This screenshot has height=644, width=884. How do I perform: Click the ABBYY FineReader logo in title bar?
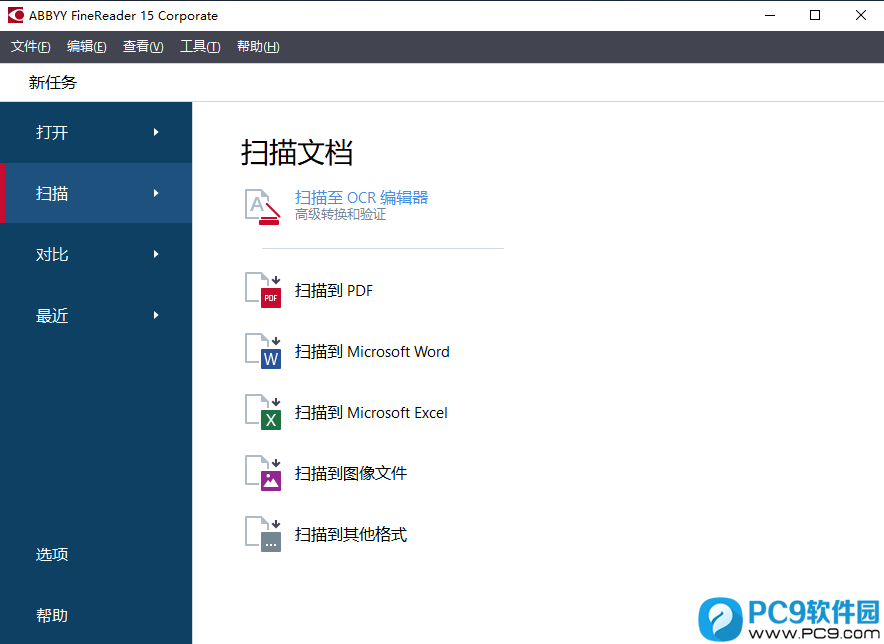coord(15,15)
